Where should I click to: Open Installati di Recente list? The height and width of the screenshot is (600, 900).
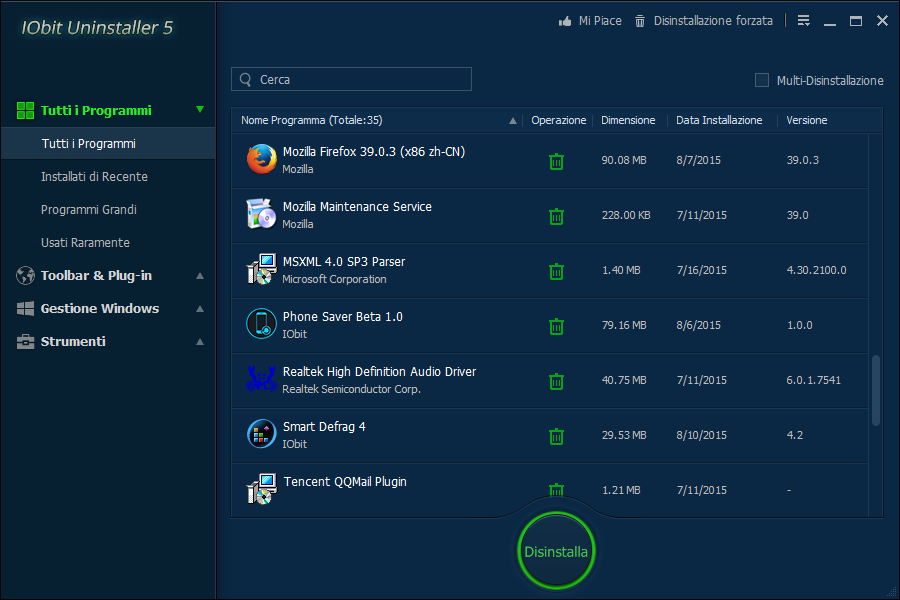coord(94,177)
